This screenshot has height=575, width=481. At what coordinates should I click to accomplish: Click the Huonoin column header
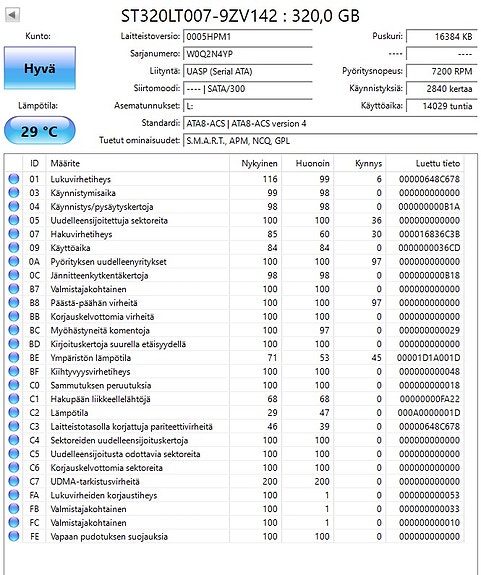coord(308,163)
